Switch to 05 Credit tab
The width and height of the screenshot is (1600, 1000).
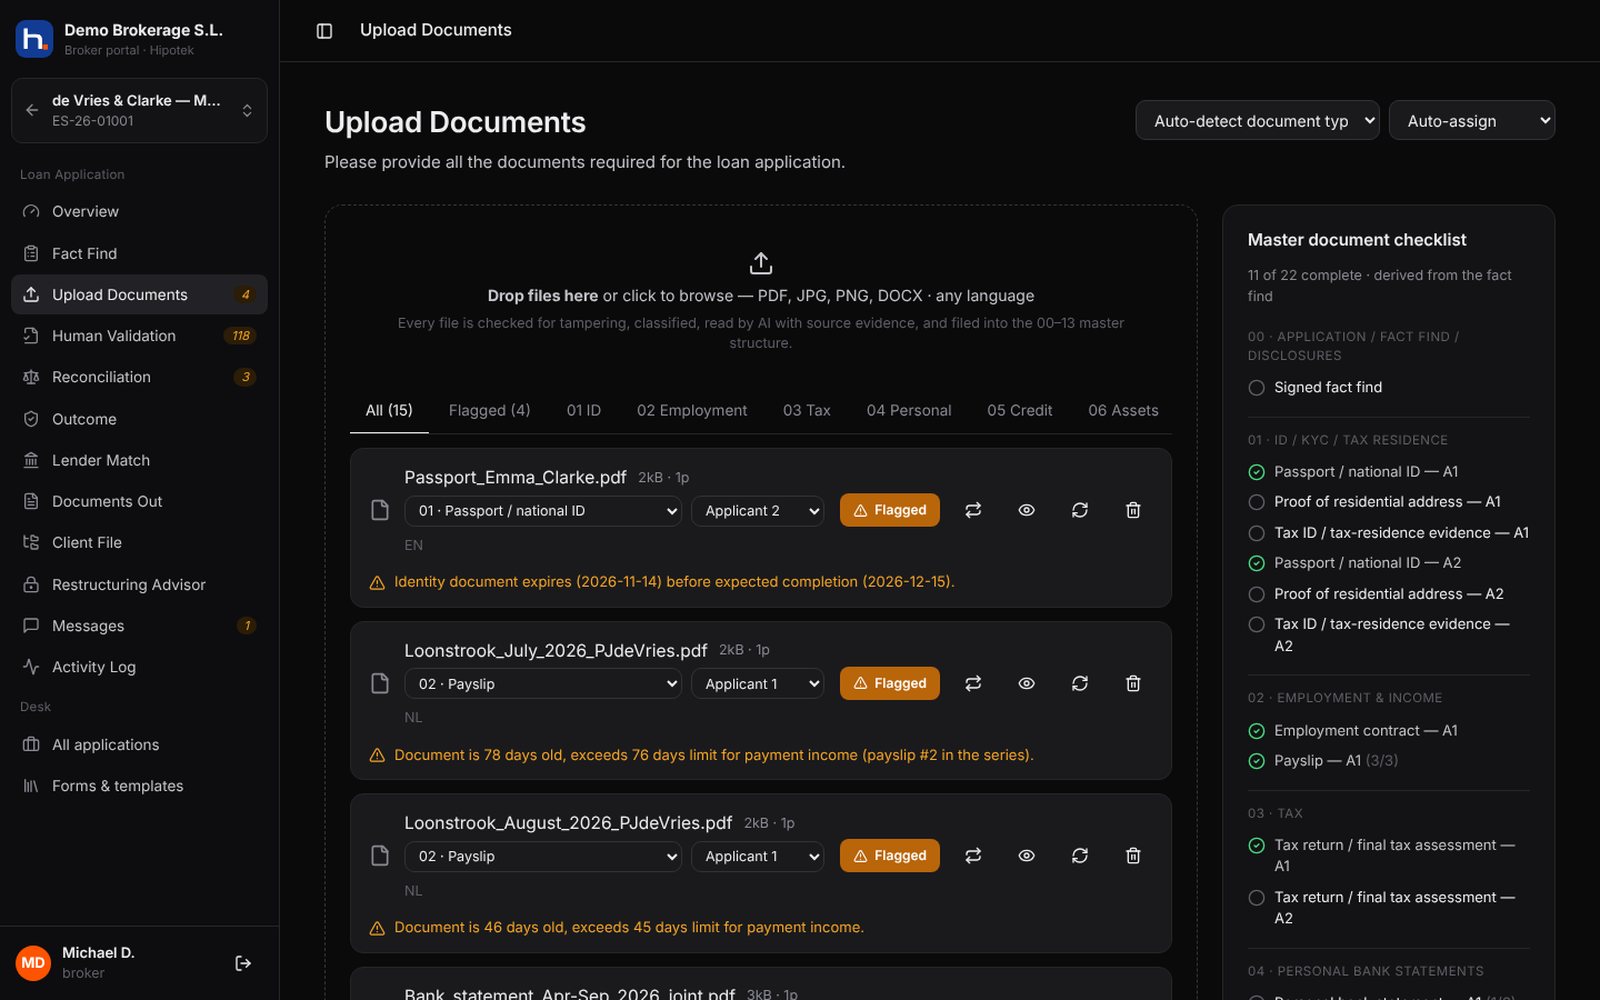pos(1019,410)
